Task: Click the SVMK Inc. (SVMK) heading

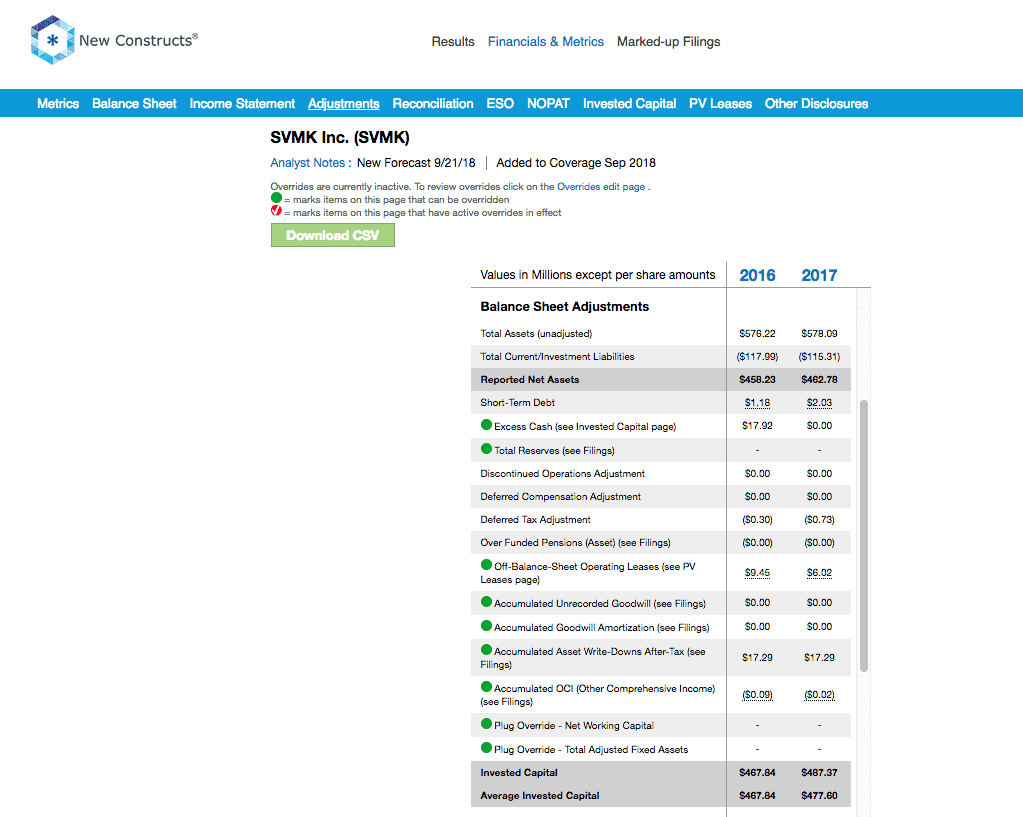Action: pyautogui.click(x=340, y=138)
